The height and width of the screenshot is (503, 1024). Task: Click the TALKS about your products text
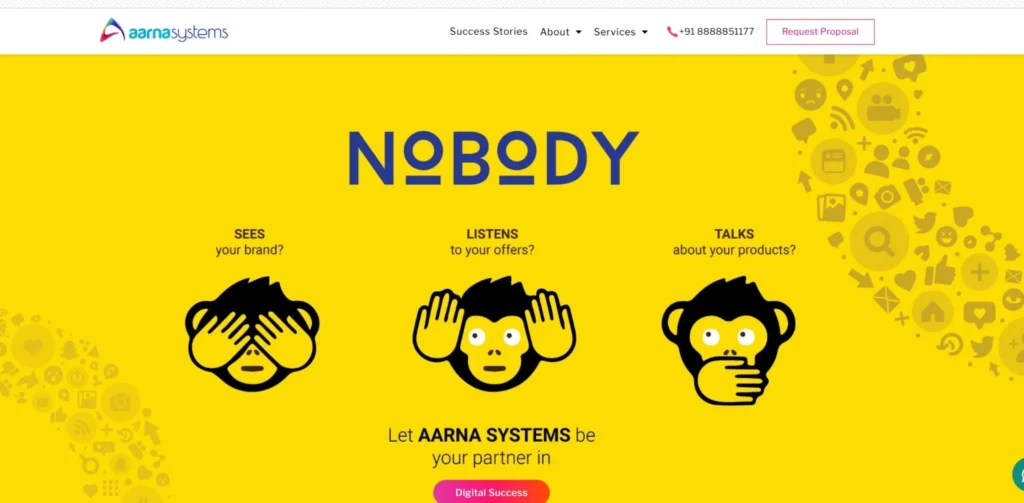click(x=734, y=242)
